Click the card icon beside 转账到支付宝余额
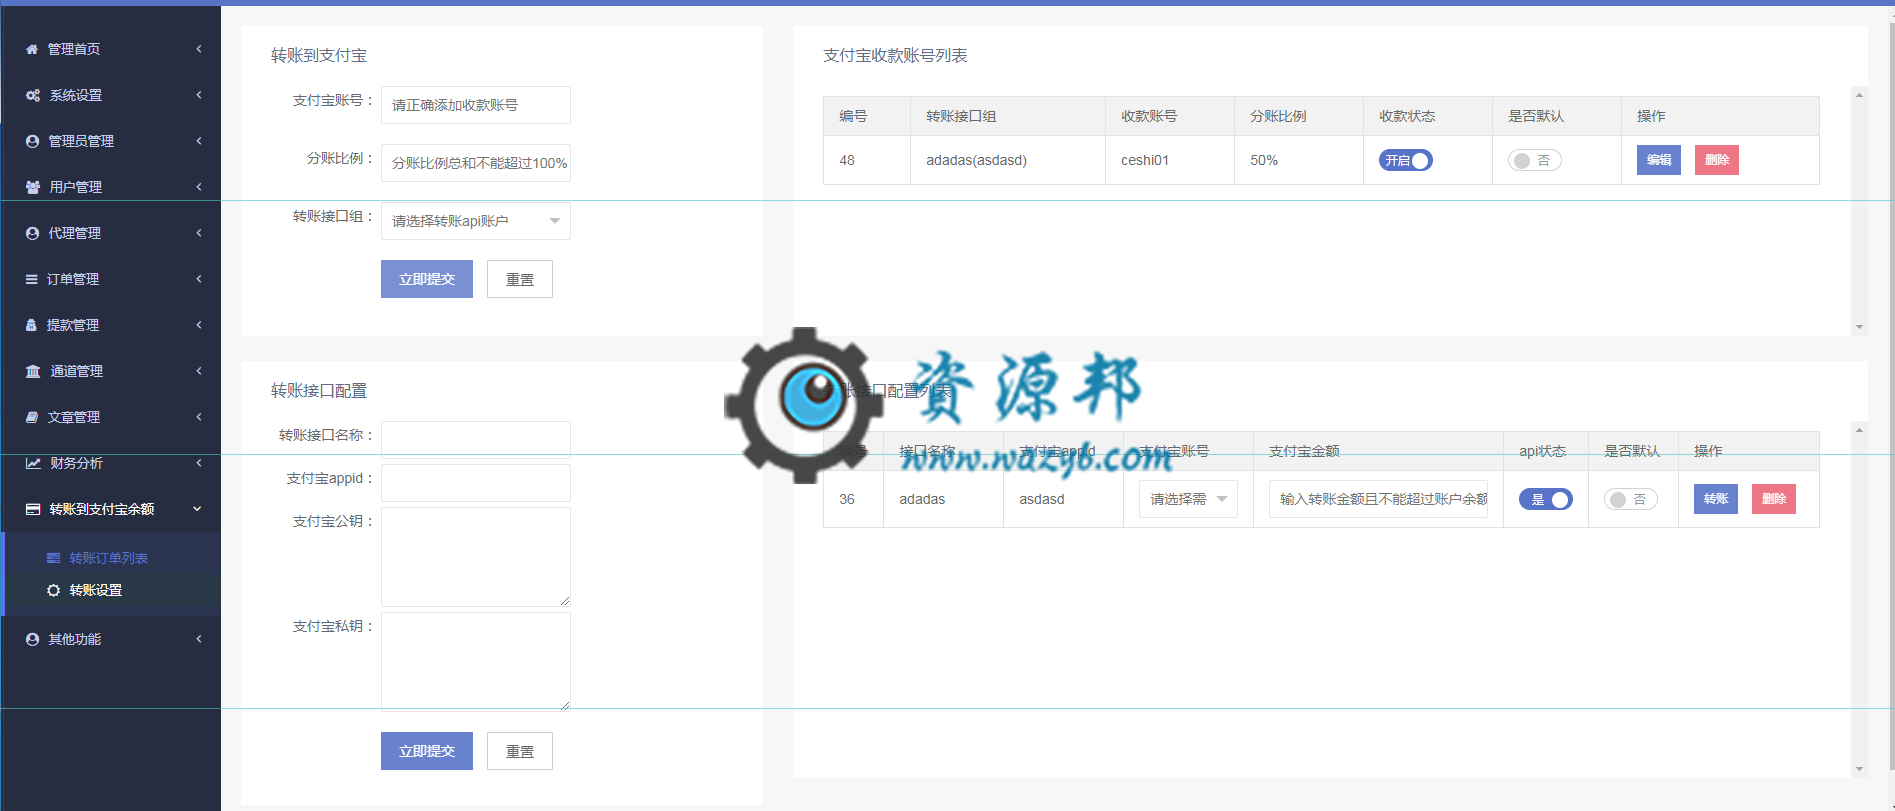Image resolution: width=1895 pixels, height=811 pixels. coord(33,509)
